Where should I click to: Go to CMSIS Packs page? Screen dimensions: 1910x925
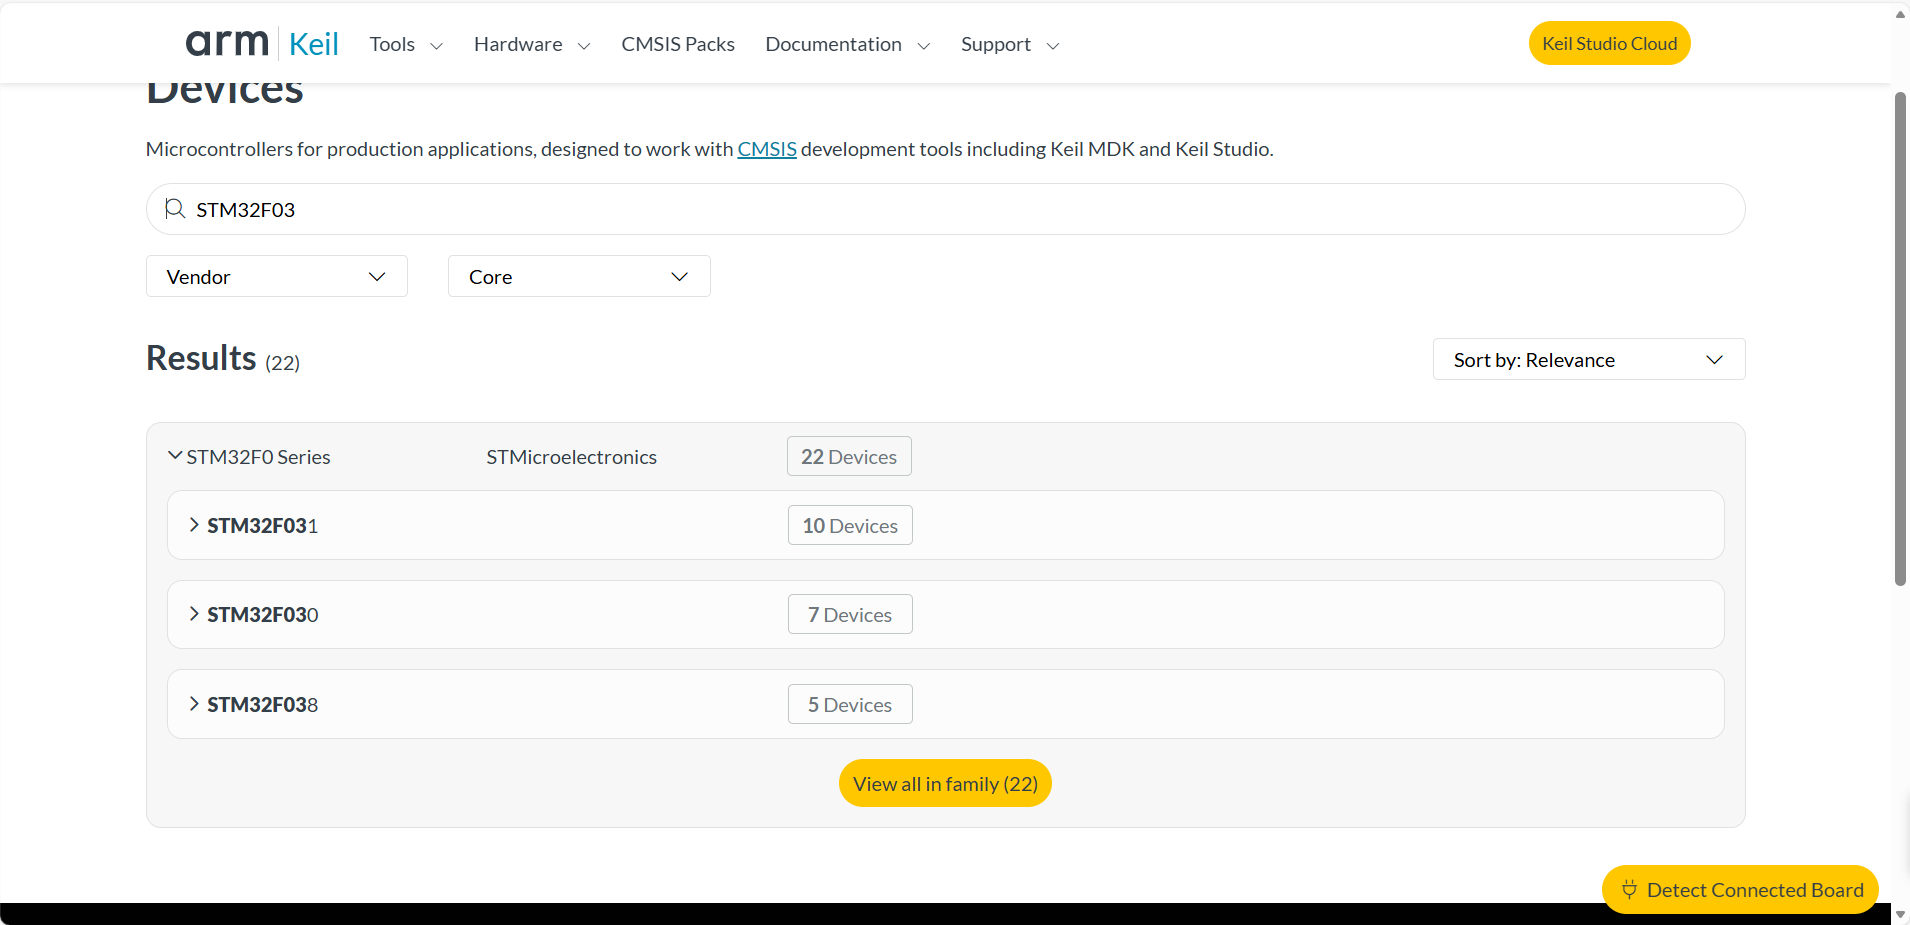678,44
